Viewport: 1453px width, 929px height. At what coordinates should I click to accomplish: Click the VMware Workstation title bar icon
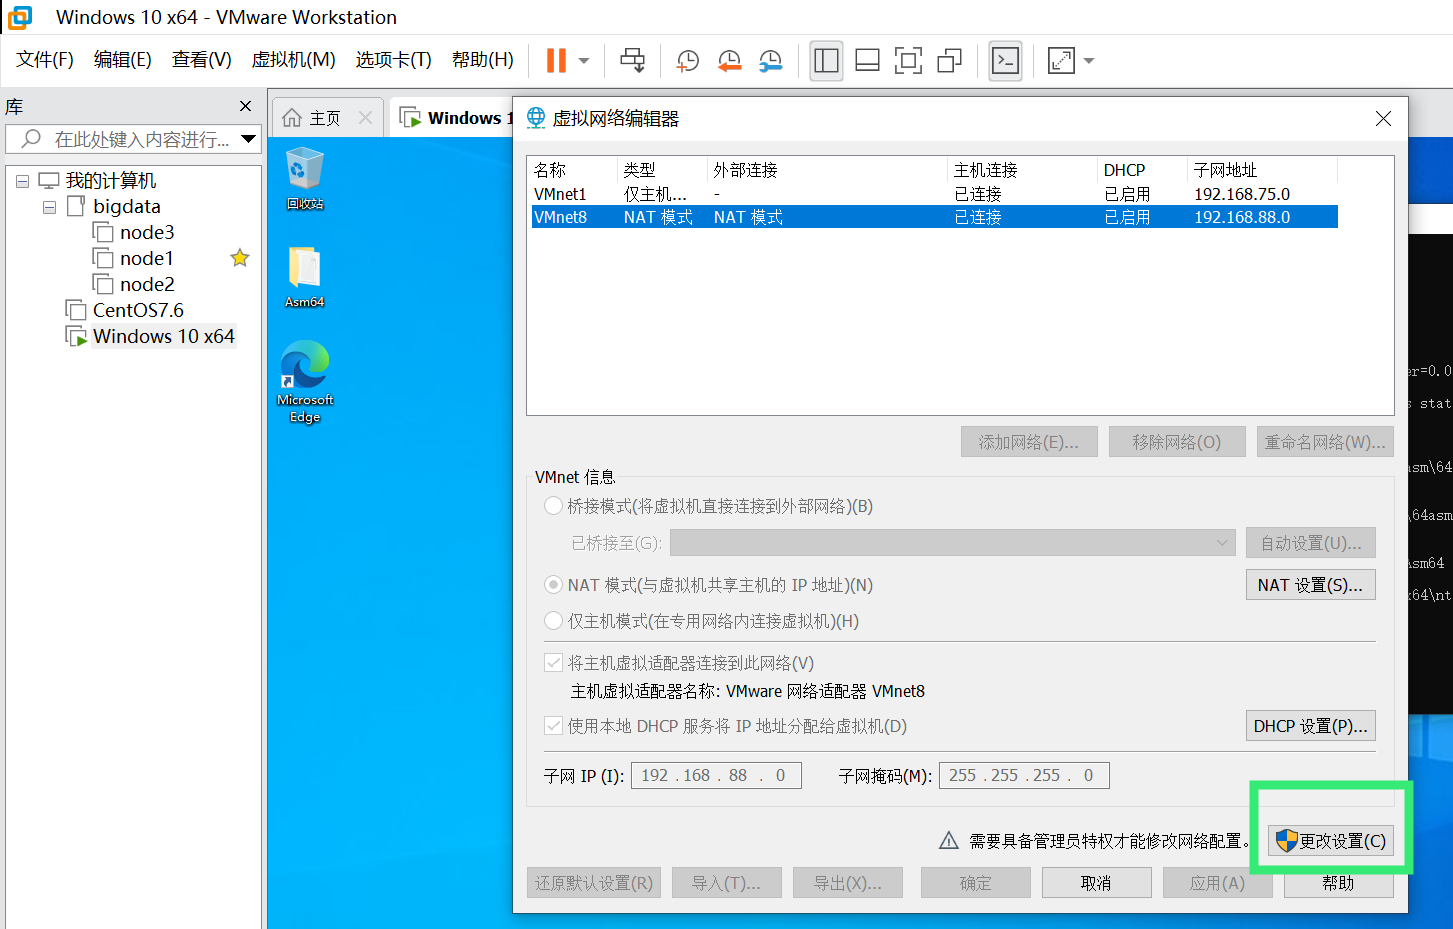(x=20, y=17)
